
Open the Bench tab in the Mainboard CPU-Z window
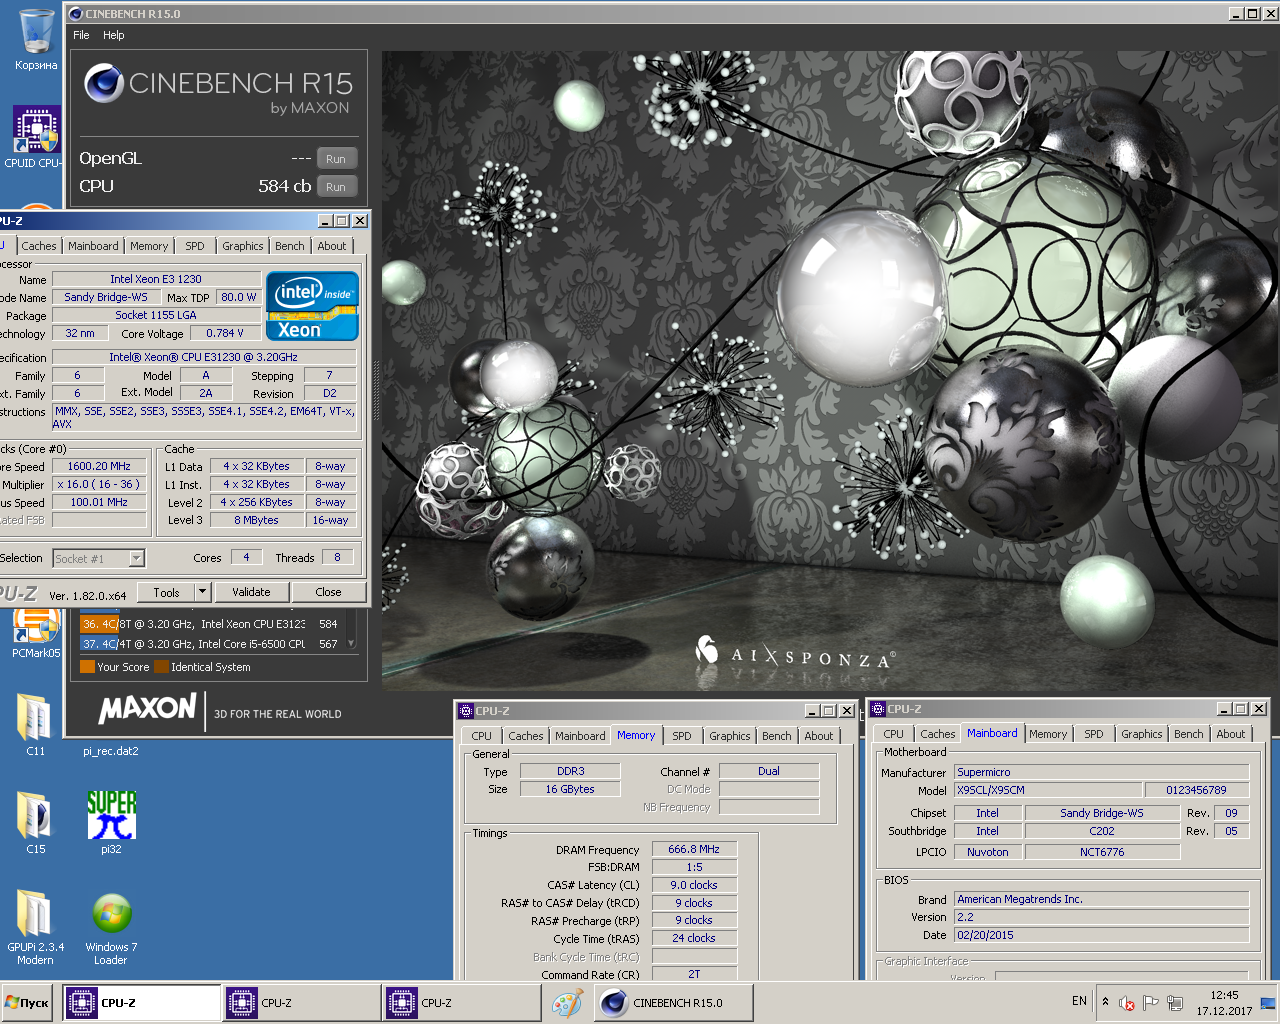[x=1188, y=734]
